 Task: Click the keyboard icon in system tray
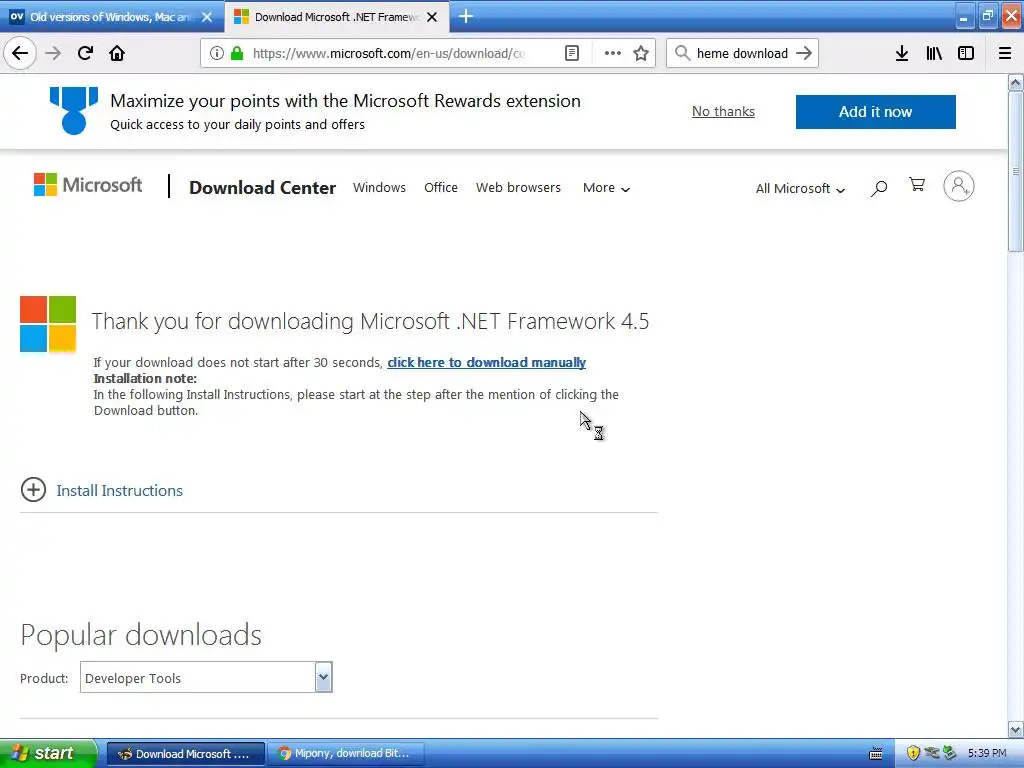[876, 754]
